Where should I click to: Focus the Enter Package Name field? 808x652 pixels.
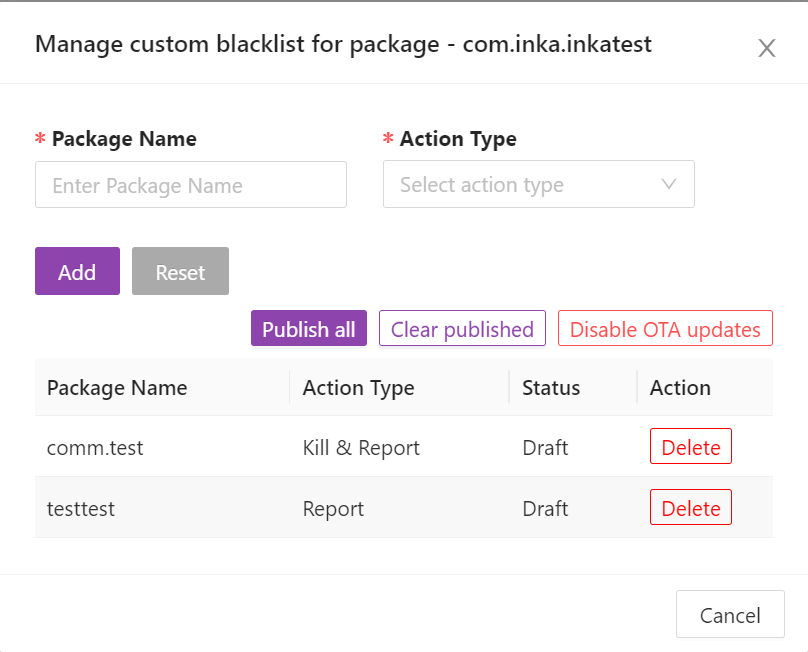click(190, 184)
